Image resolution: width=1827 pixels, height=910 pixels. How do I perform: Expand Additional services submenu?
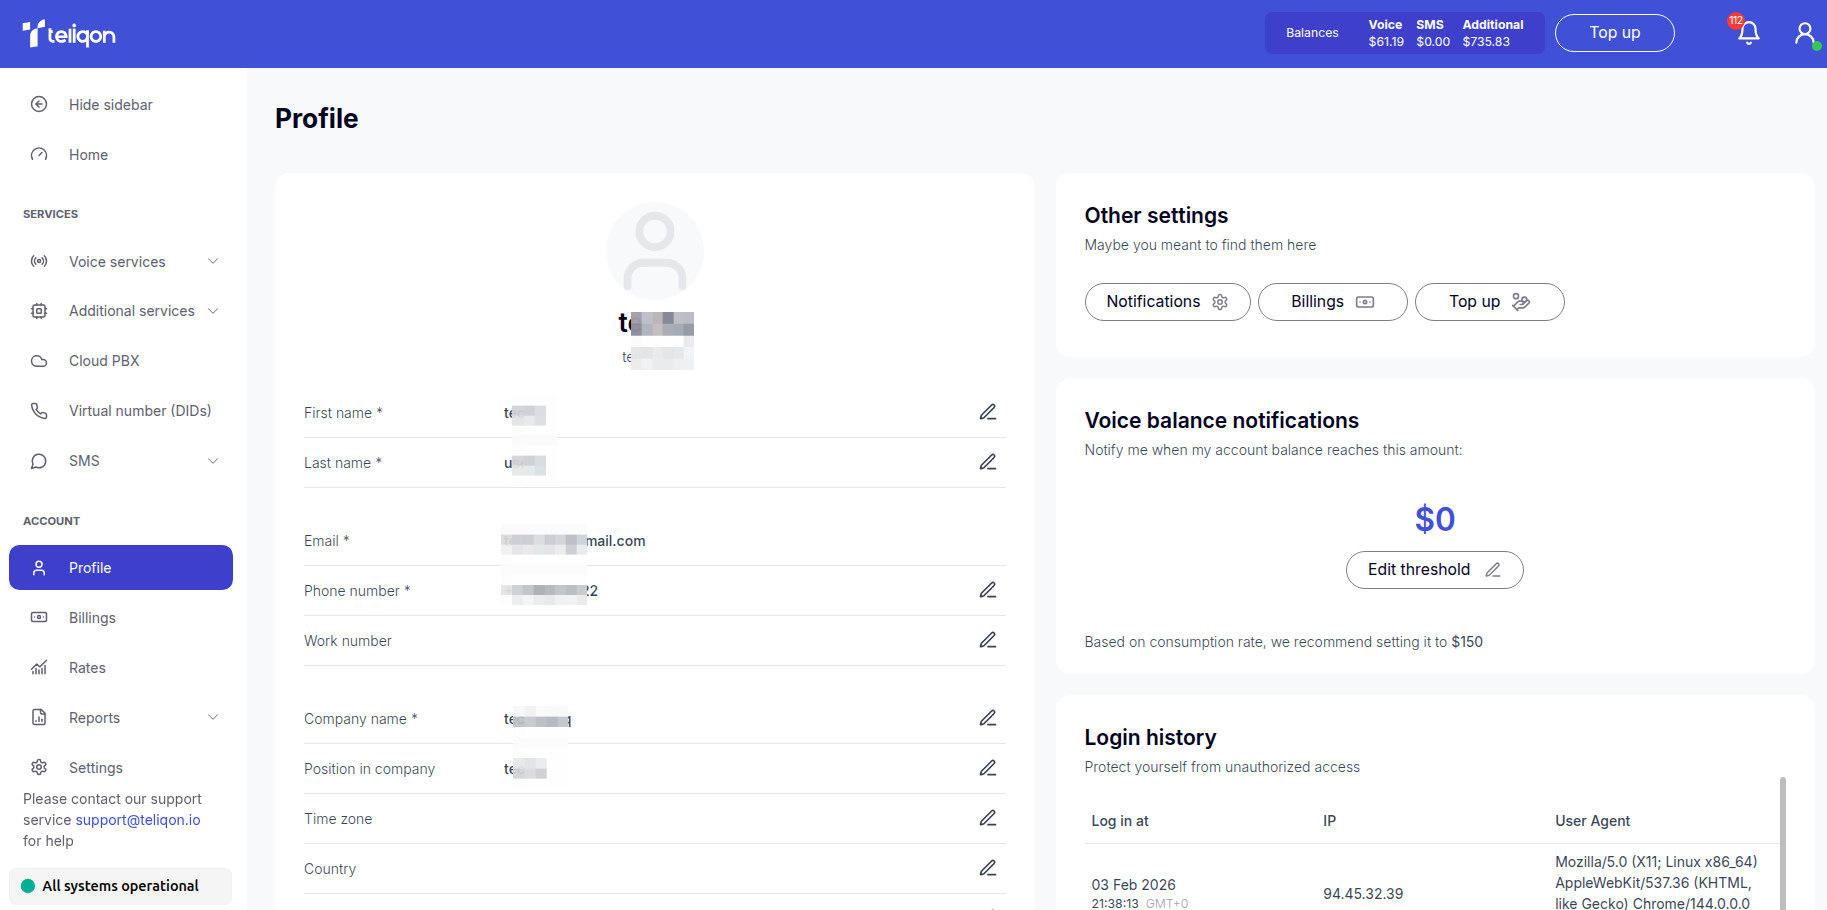click(x=212, y=311)
